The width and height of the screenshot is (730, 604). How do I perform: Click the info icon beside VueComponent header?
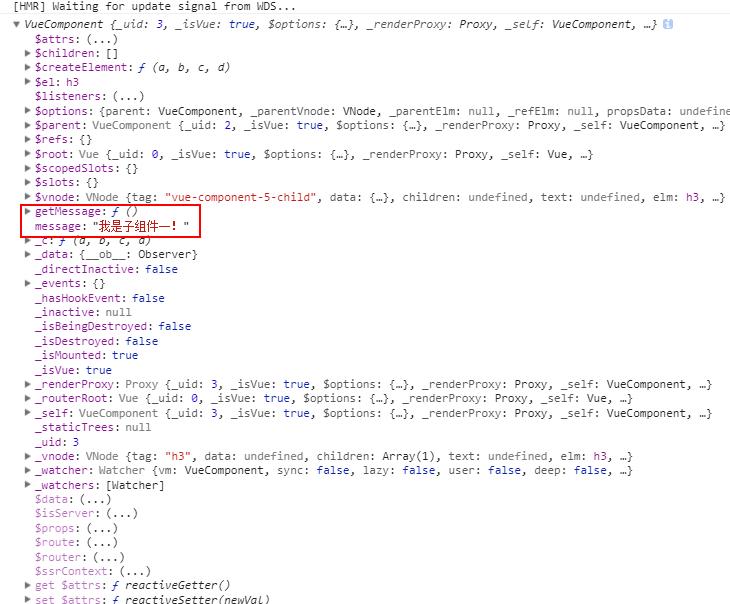(x=668, y=24)
